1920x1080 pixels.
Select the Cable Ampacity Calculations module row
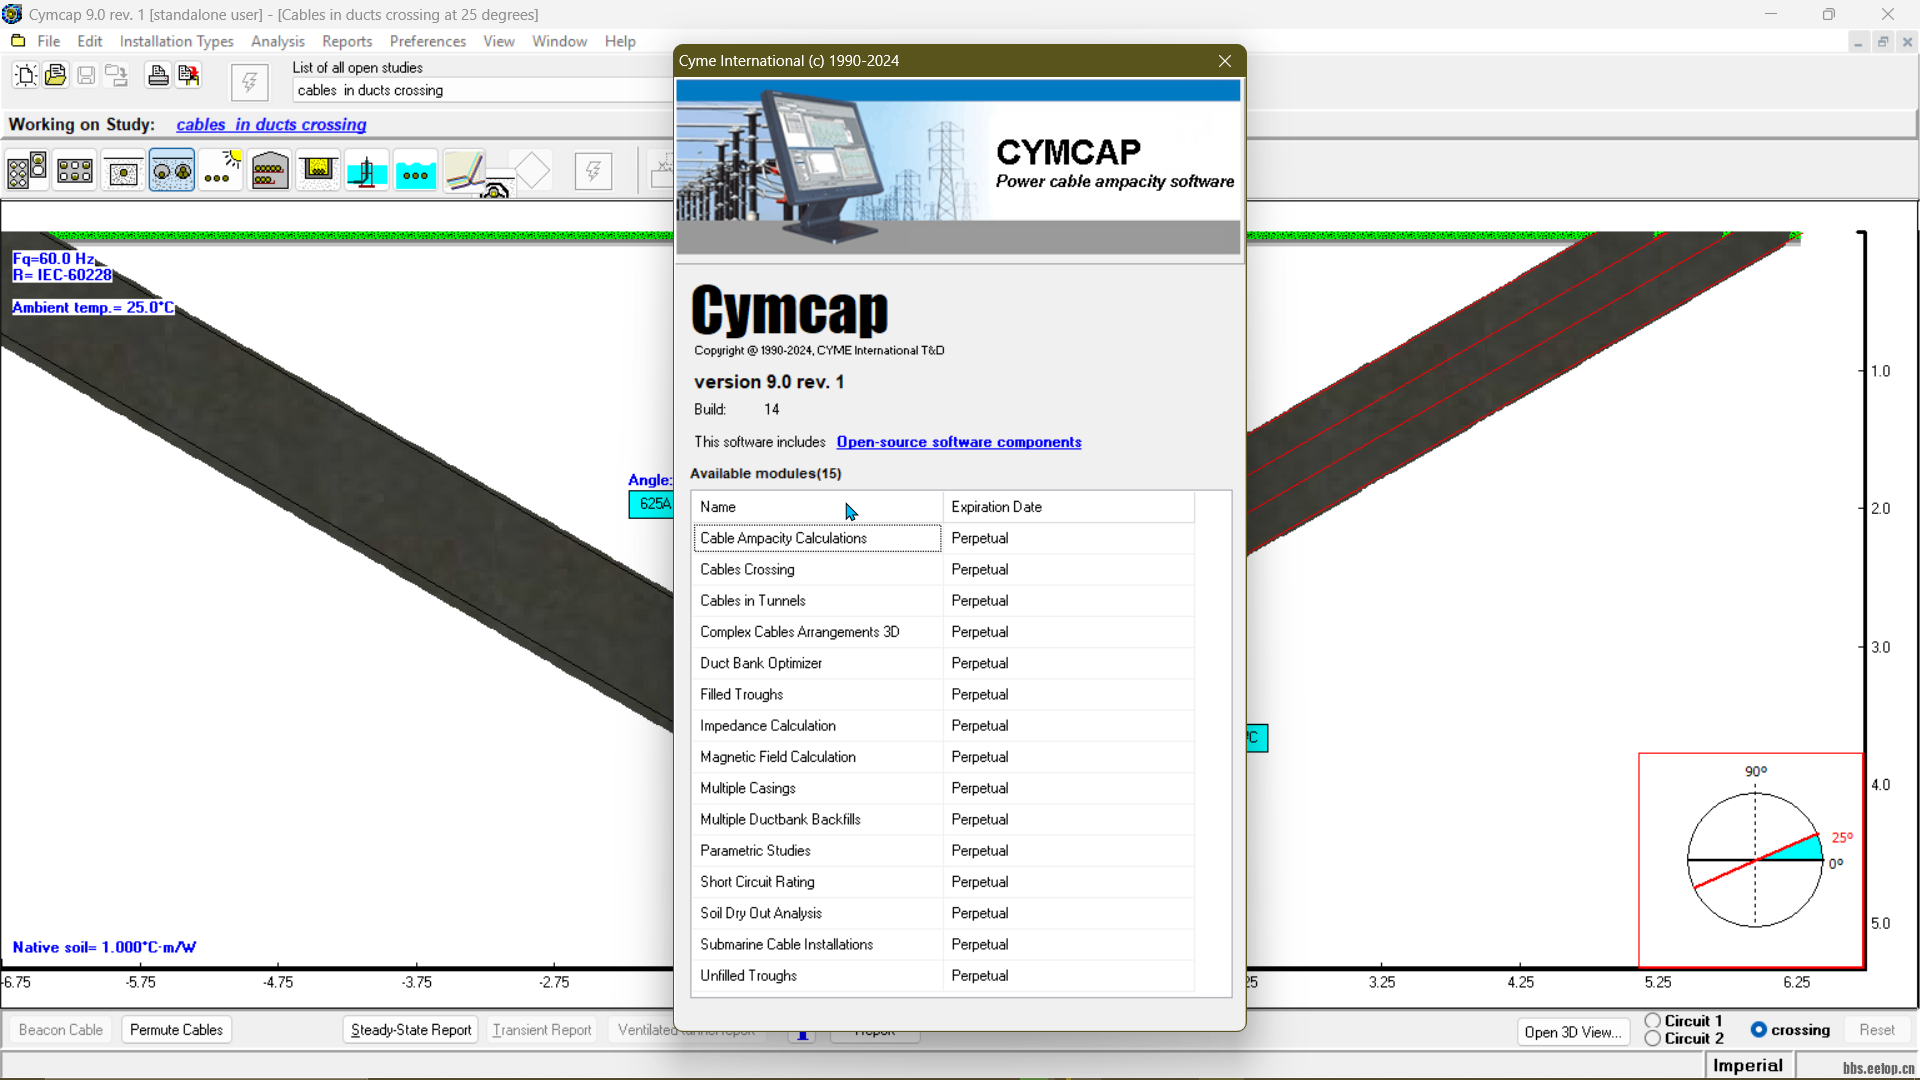pyautogui.click(x=943, y=538)
